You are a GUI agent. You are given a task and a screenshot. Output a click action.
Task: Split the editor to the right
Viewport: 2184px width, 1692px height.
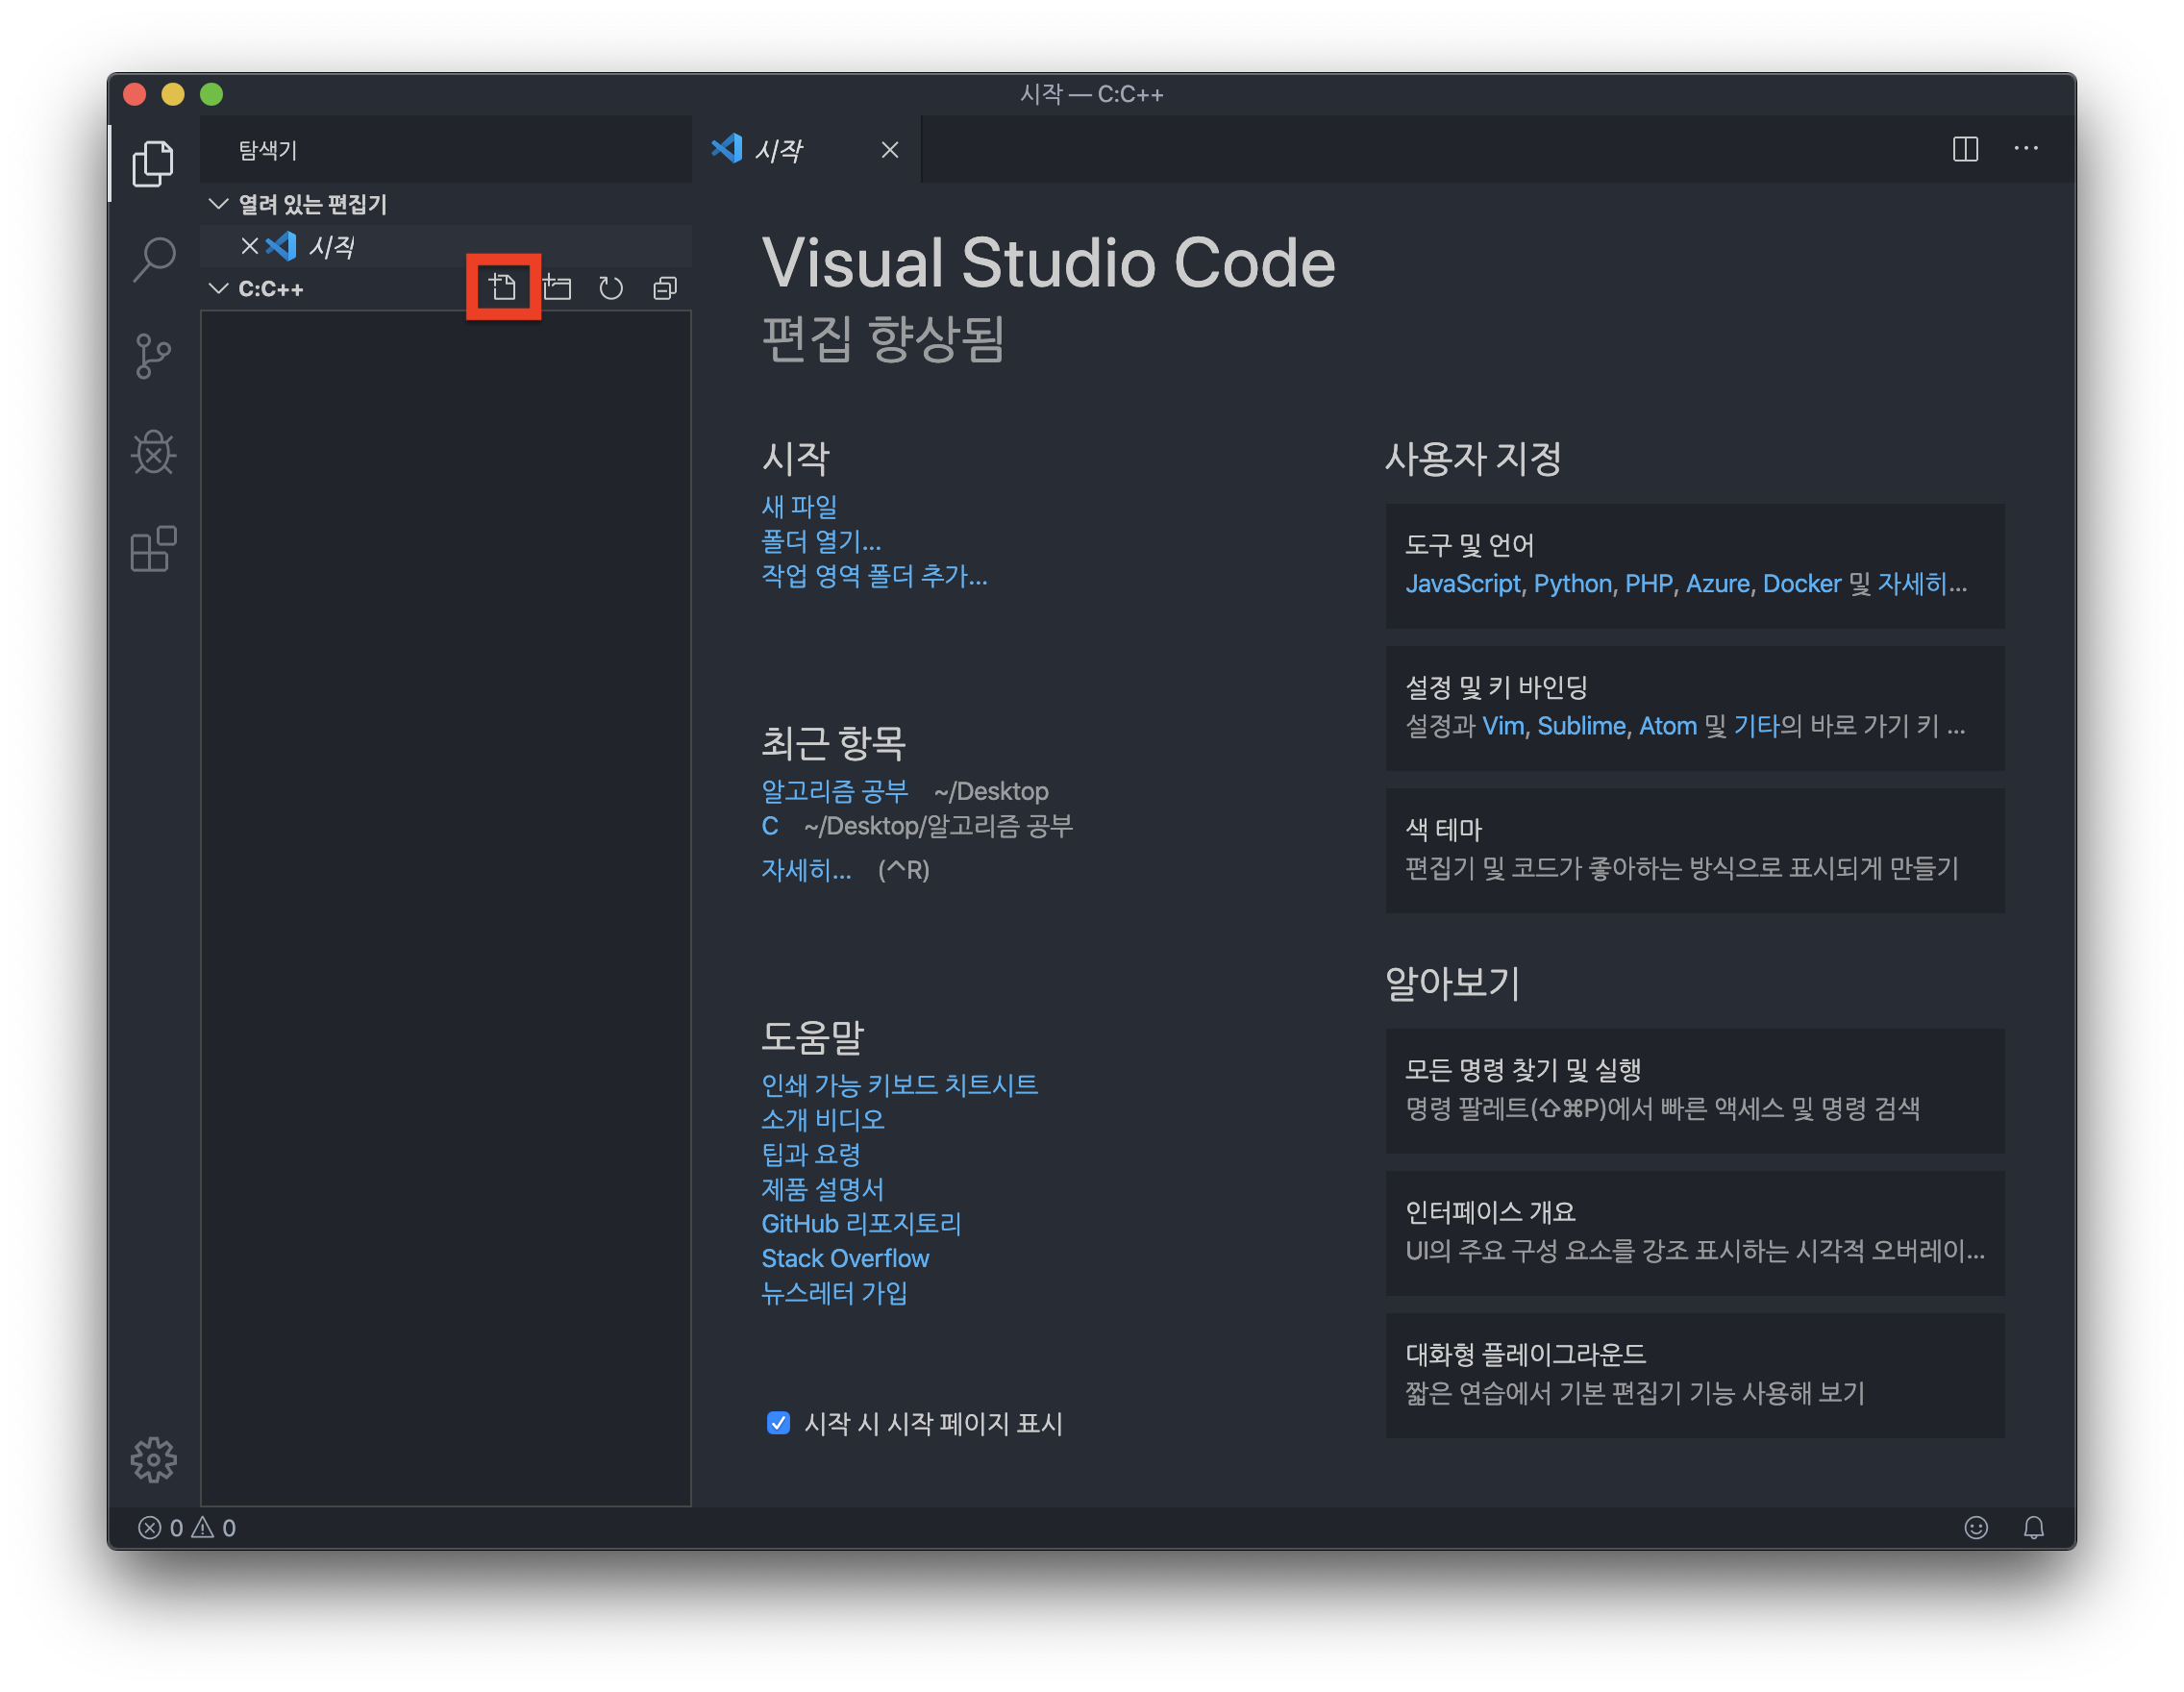coord(1965,149)
